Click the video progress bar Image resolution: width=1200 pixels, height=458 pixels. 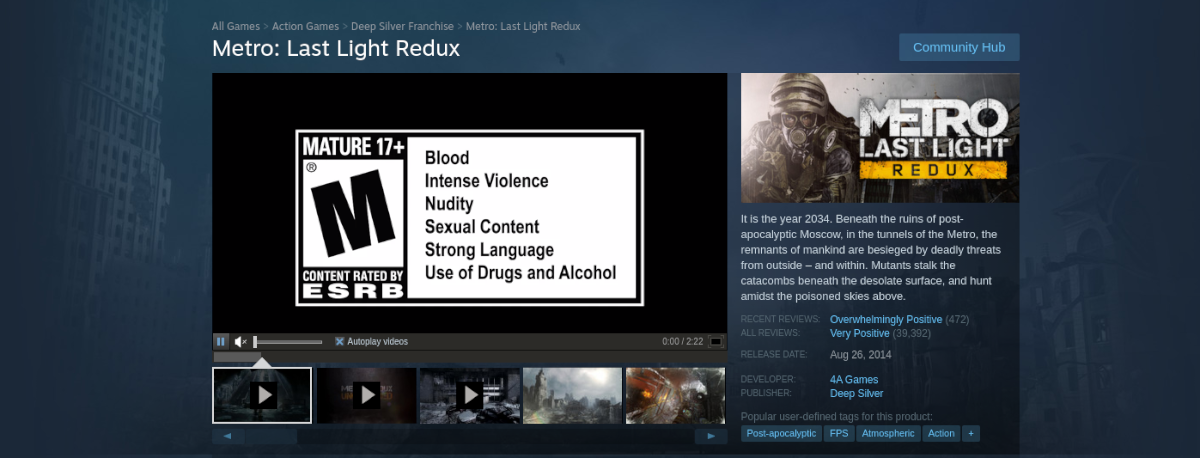point(470,356)
